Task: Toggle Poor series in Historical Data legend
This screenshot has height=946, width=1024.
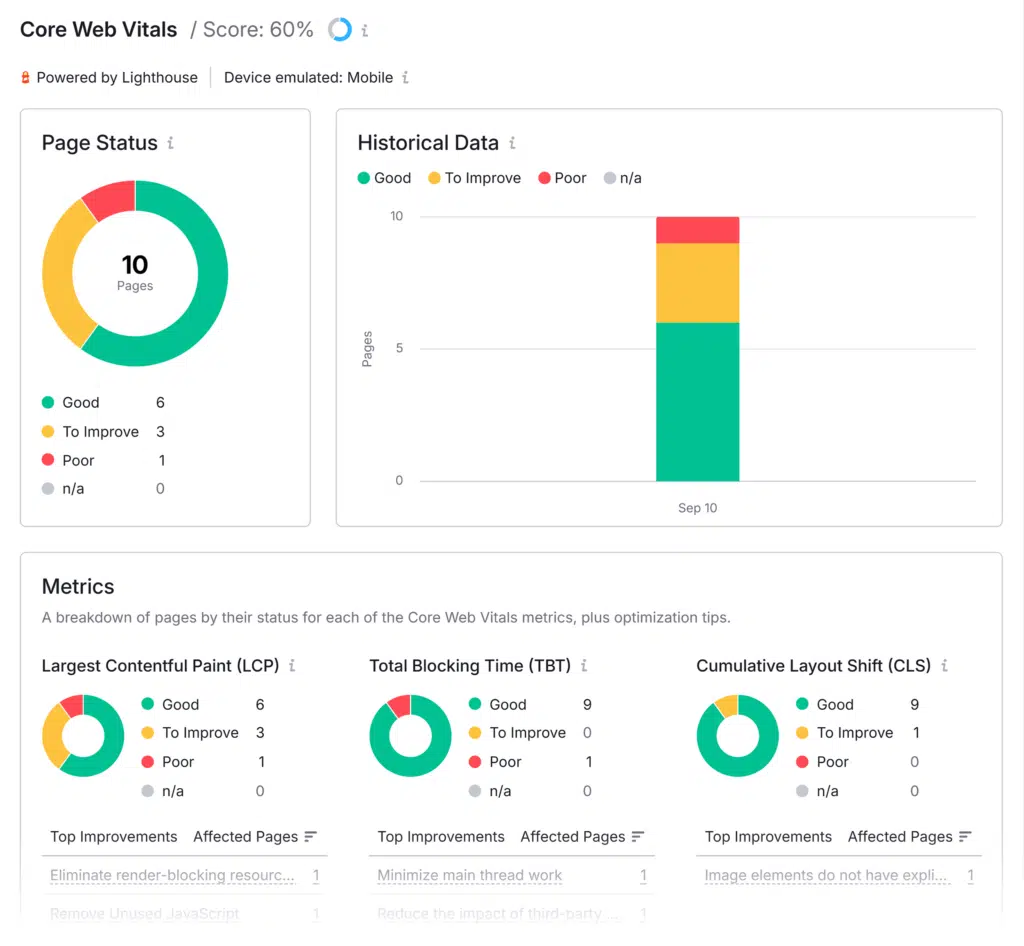Action: click(x=562, y=178)
